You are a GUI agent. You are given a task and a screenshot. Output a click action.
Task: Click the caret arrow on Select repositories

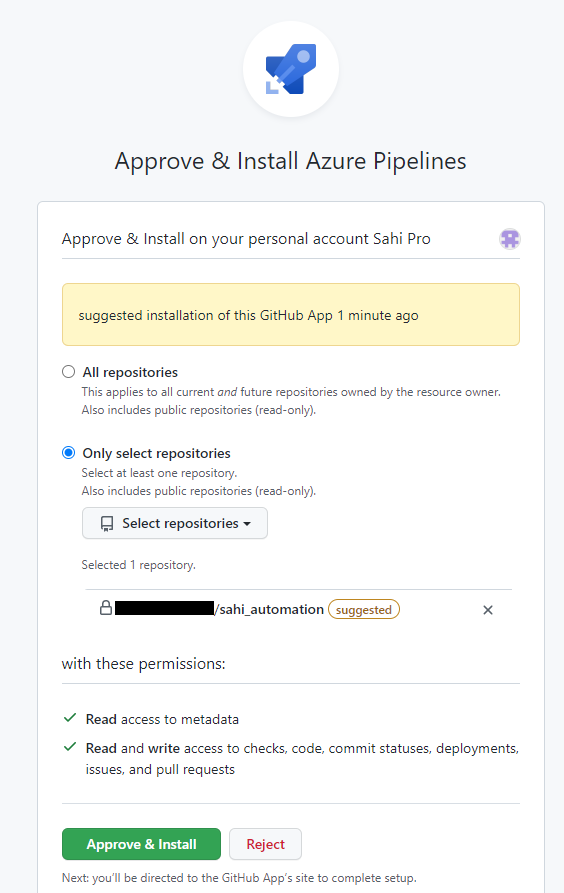pyautogui.click(x=247, y=524)
